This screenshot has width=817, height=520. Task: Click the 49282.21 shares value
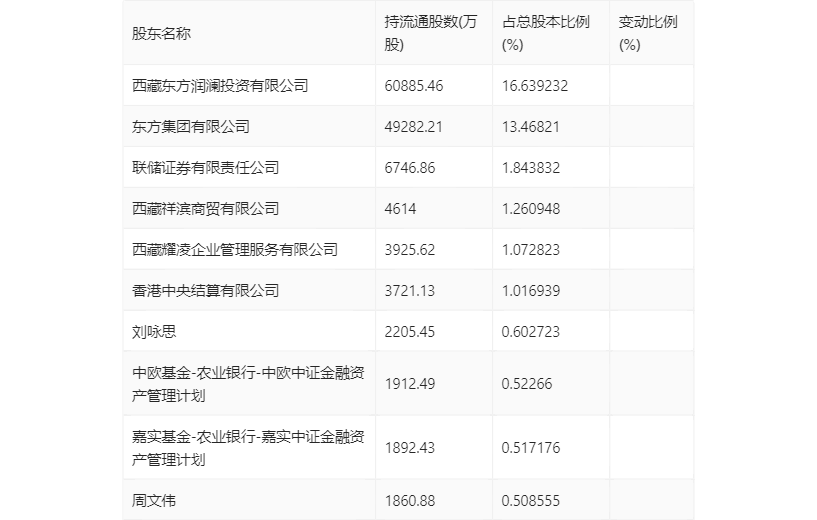coord(414,127)
